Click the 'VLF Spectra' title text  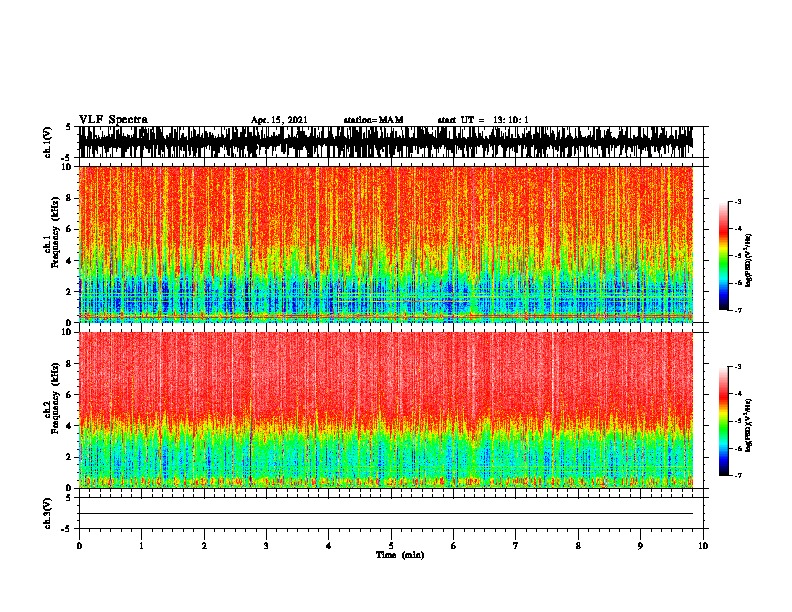113,120
